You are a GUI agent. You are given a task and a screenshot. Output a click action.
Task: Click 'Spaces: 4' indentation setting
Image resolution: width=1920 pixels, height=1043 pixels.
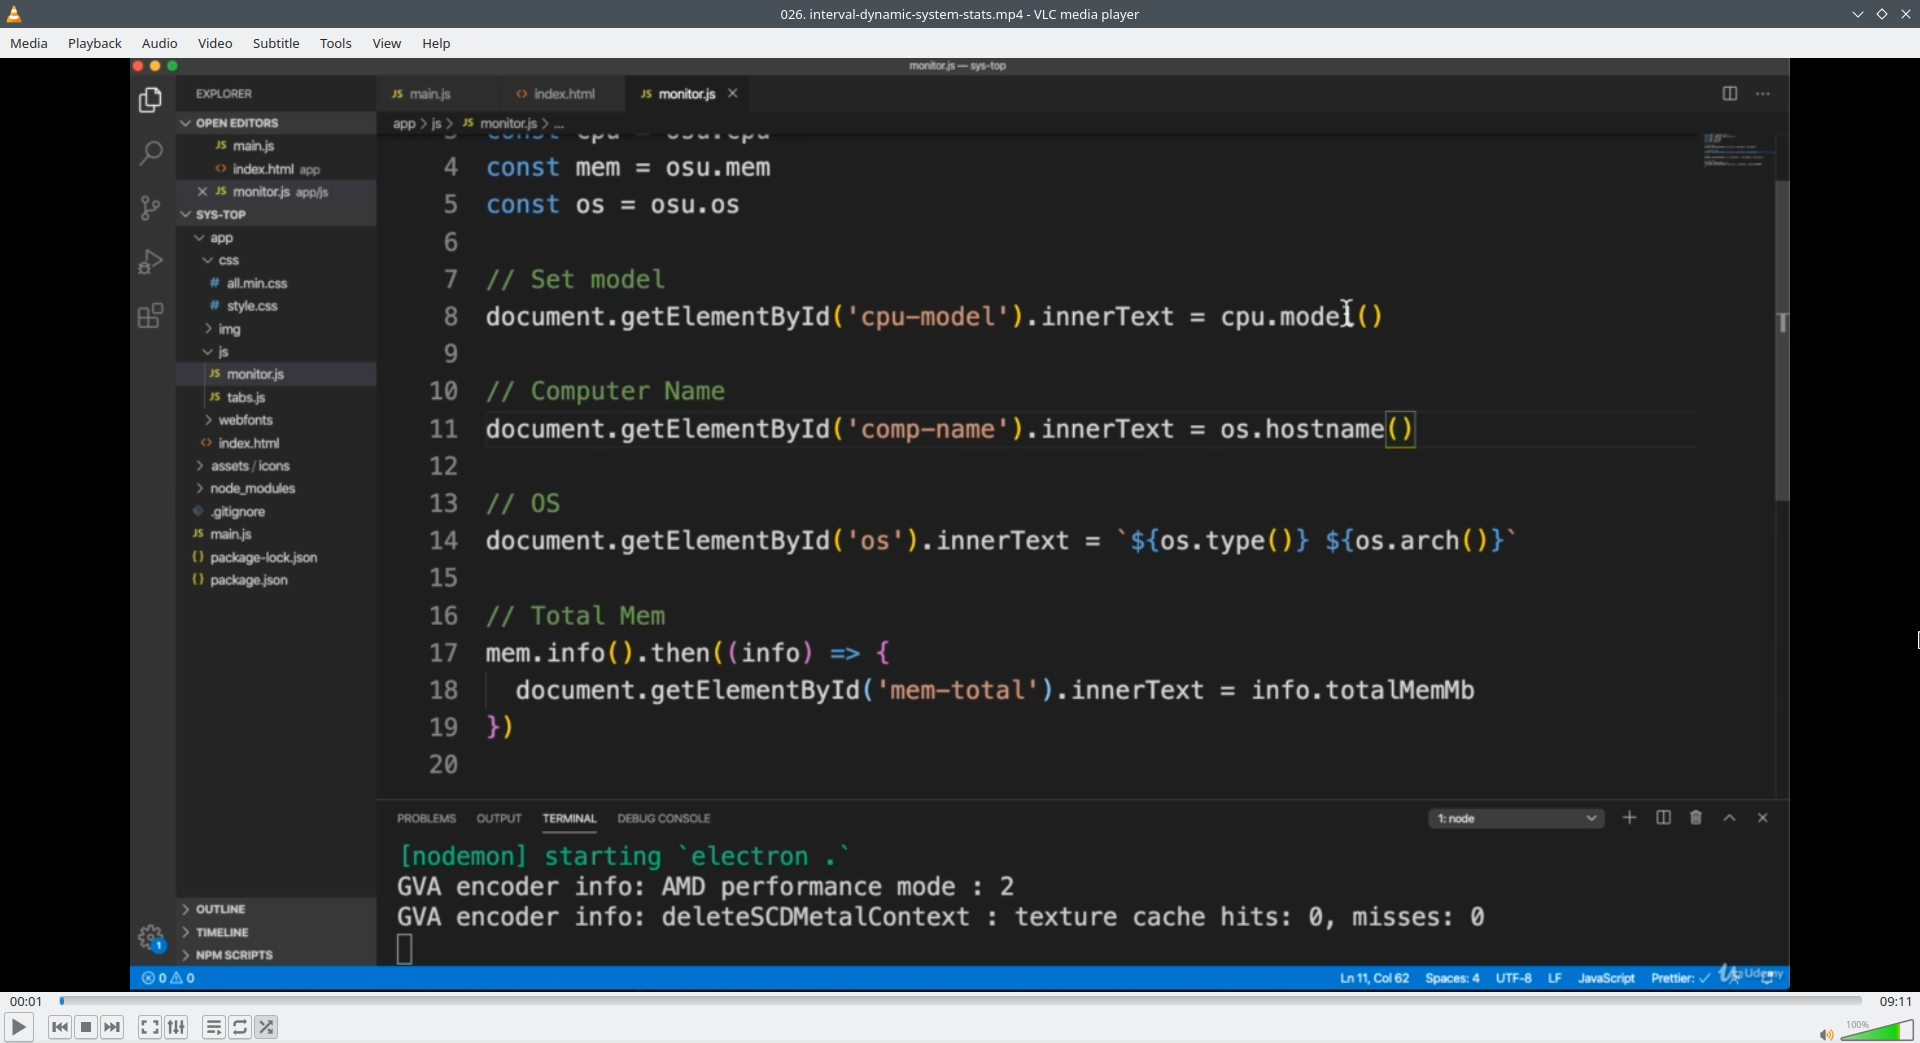click(x=1452, y=978)
